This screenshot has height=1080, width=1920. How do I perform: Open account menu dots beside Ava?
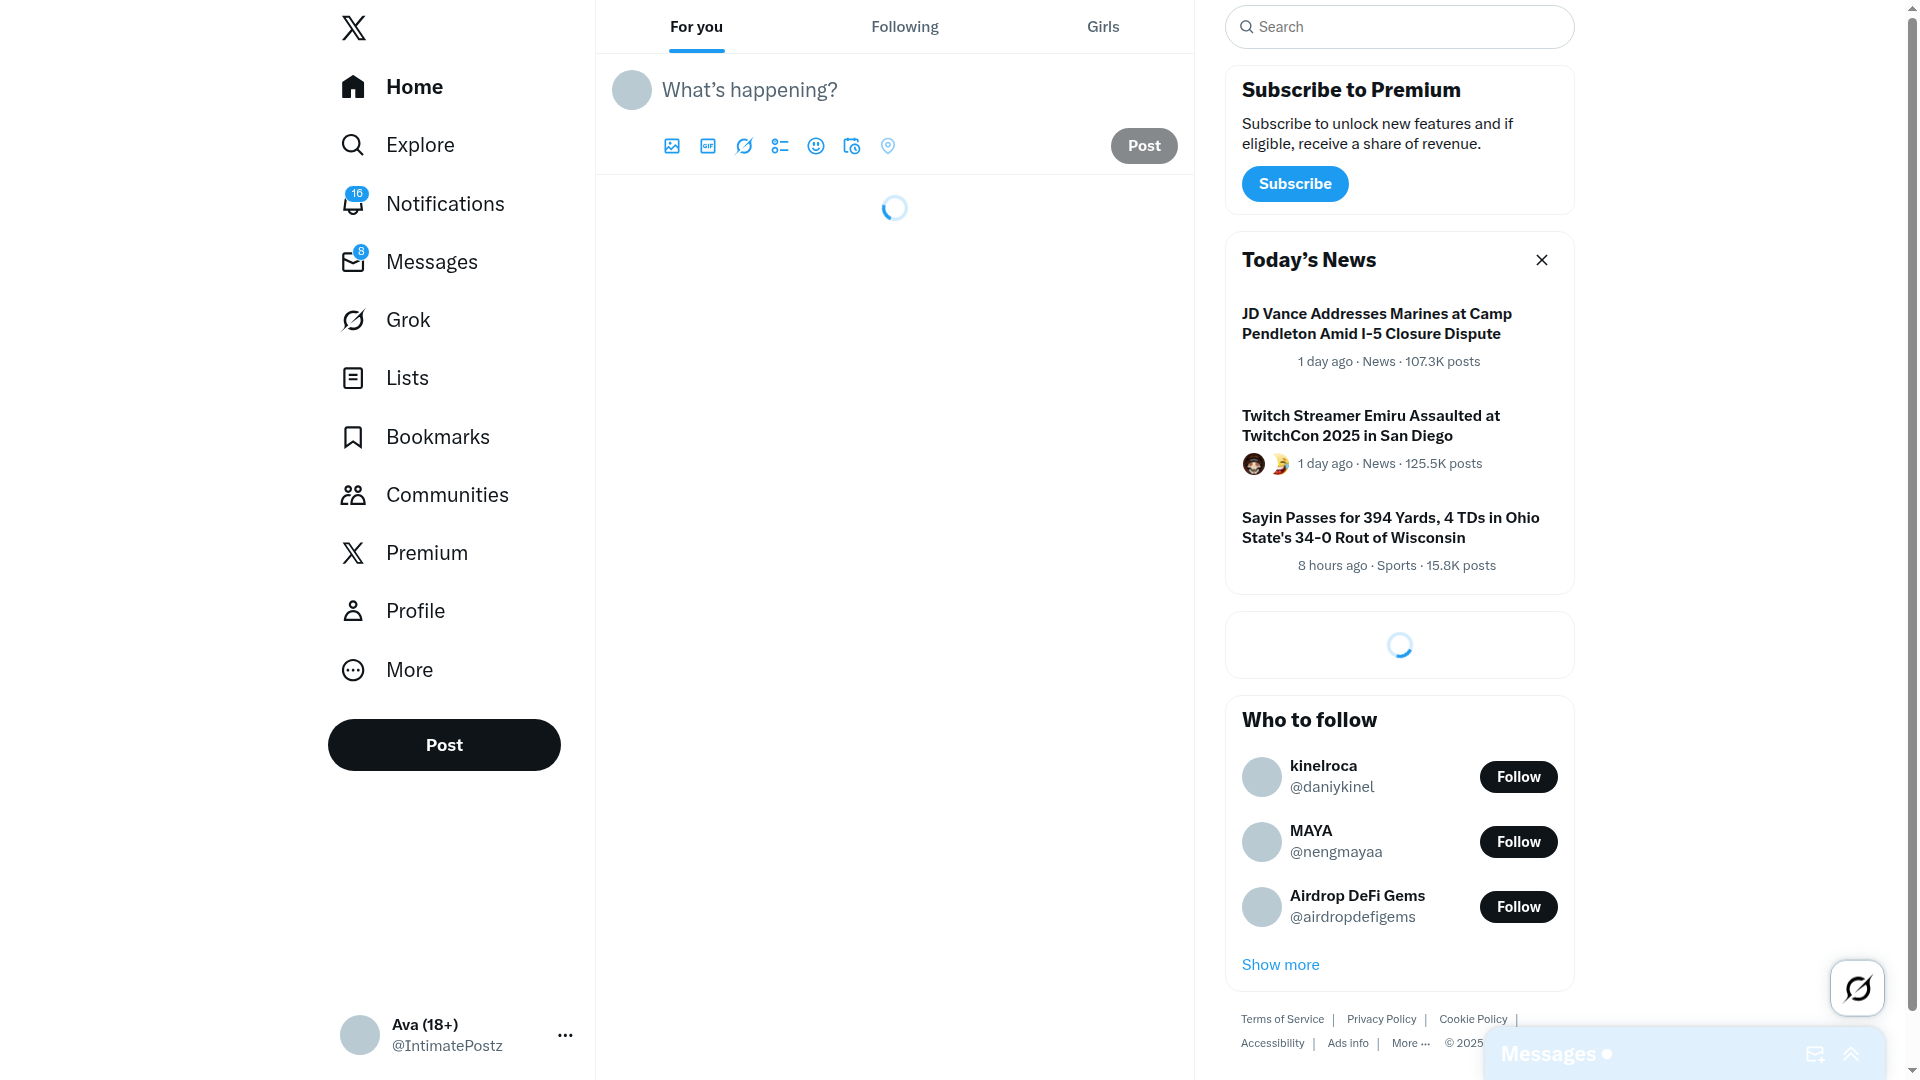click(565, 1035)
